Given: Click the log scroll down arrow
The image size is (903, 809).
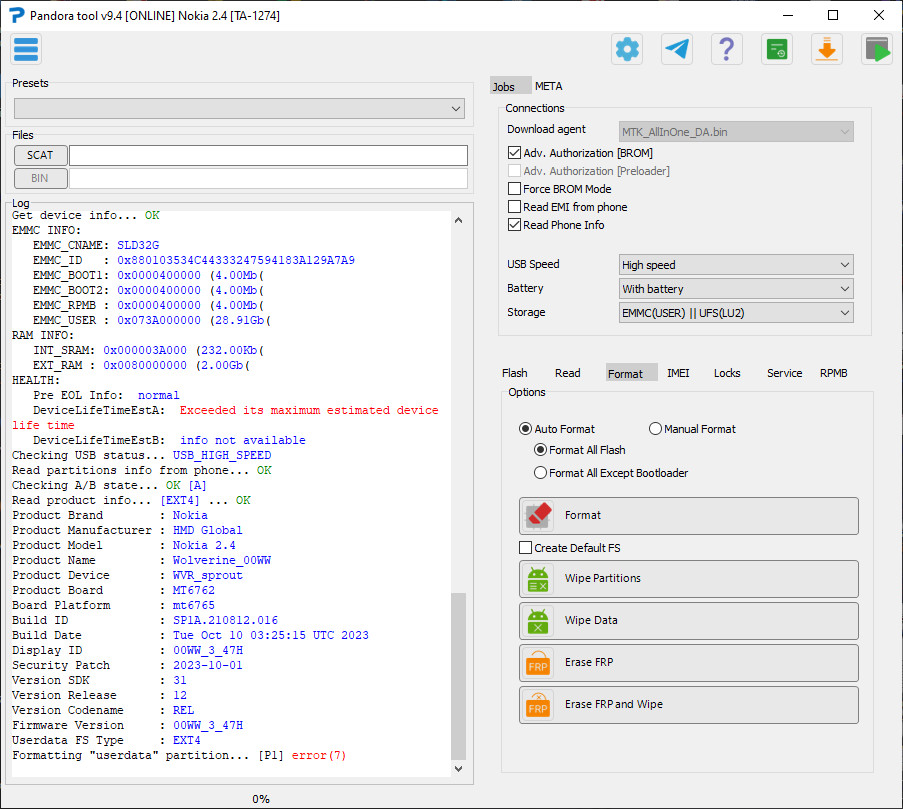Looking at the screenshot, I should click(x=458, y=769).
